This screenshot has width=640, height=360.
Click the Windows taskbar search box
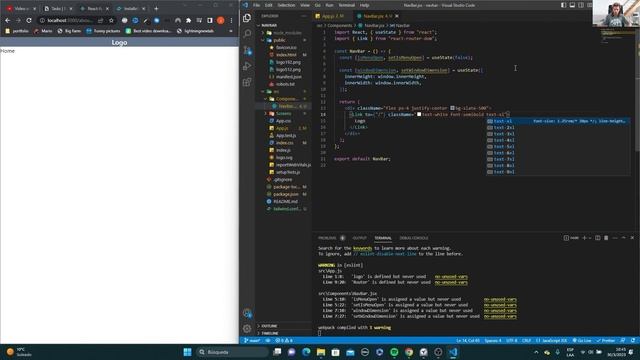tap(233, 352)
